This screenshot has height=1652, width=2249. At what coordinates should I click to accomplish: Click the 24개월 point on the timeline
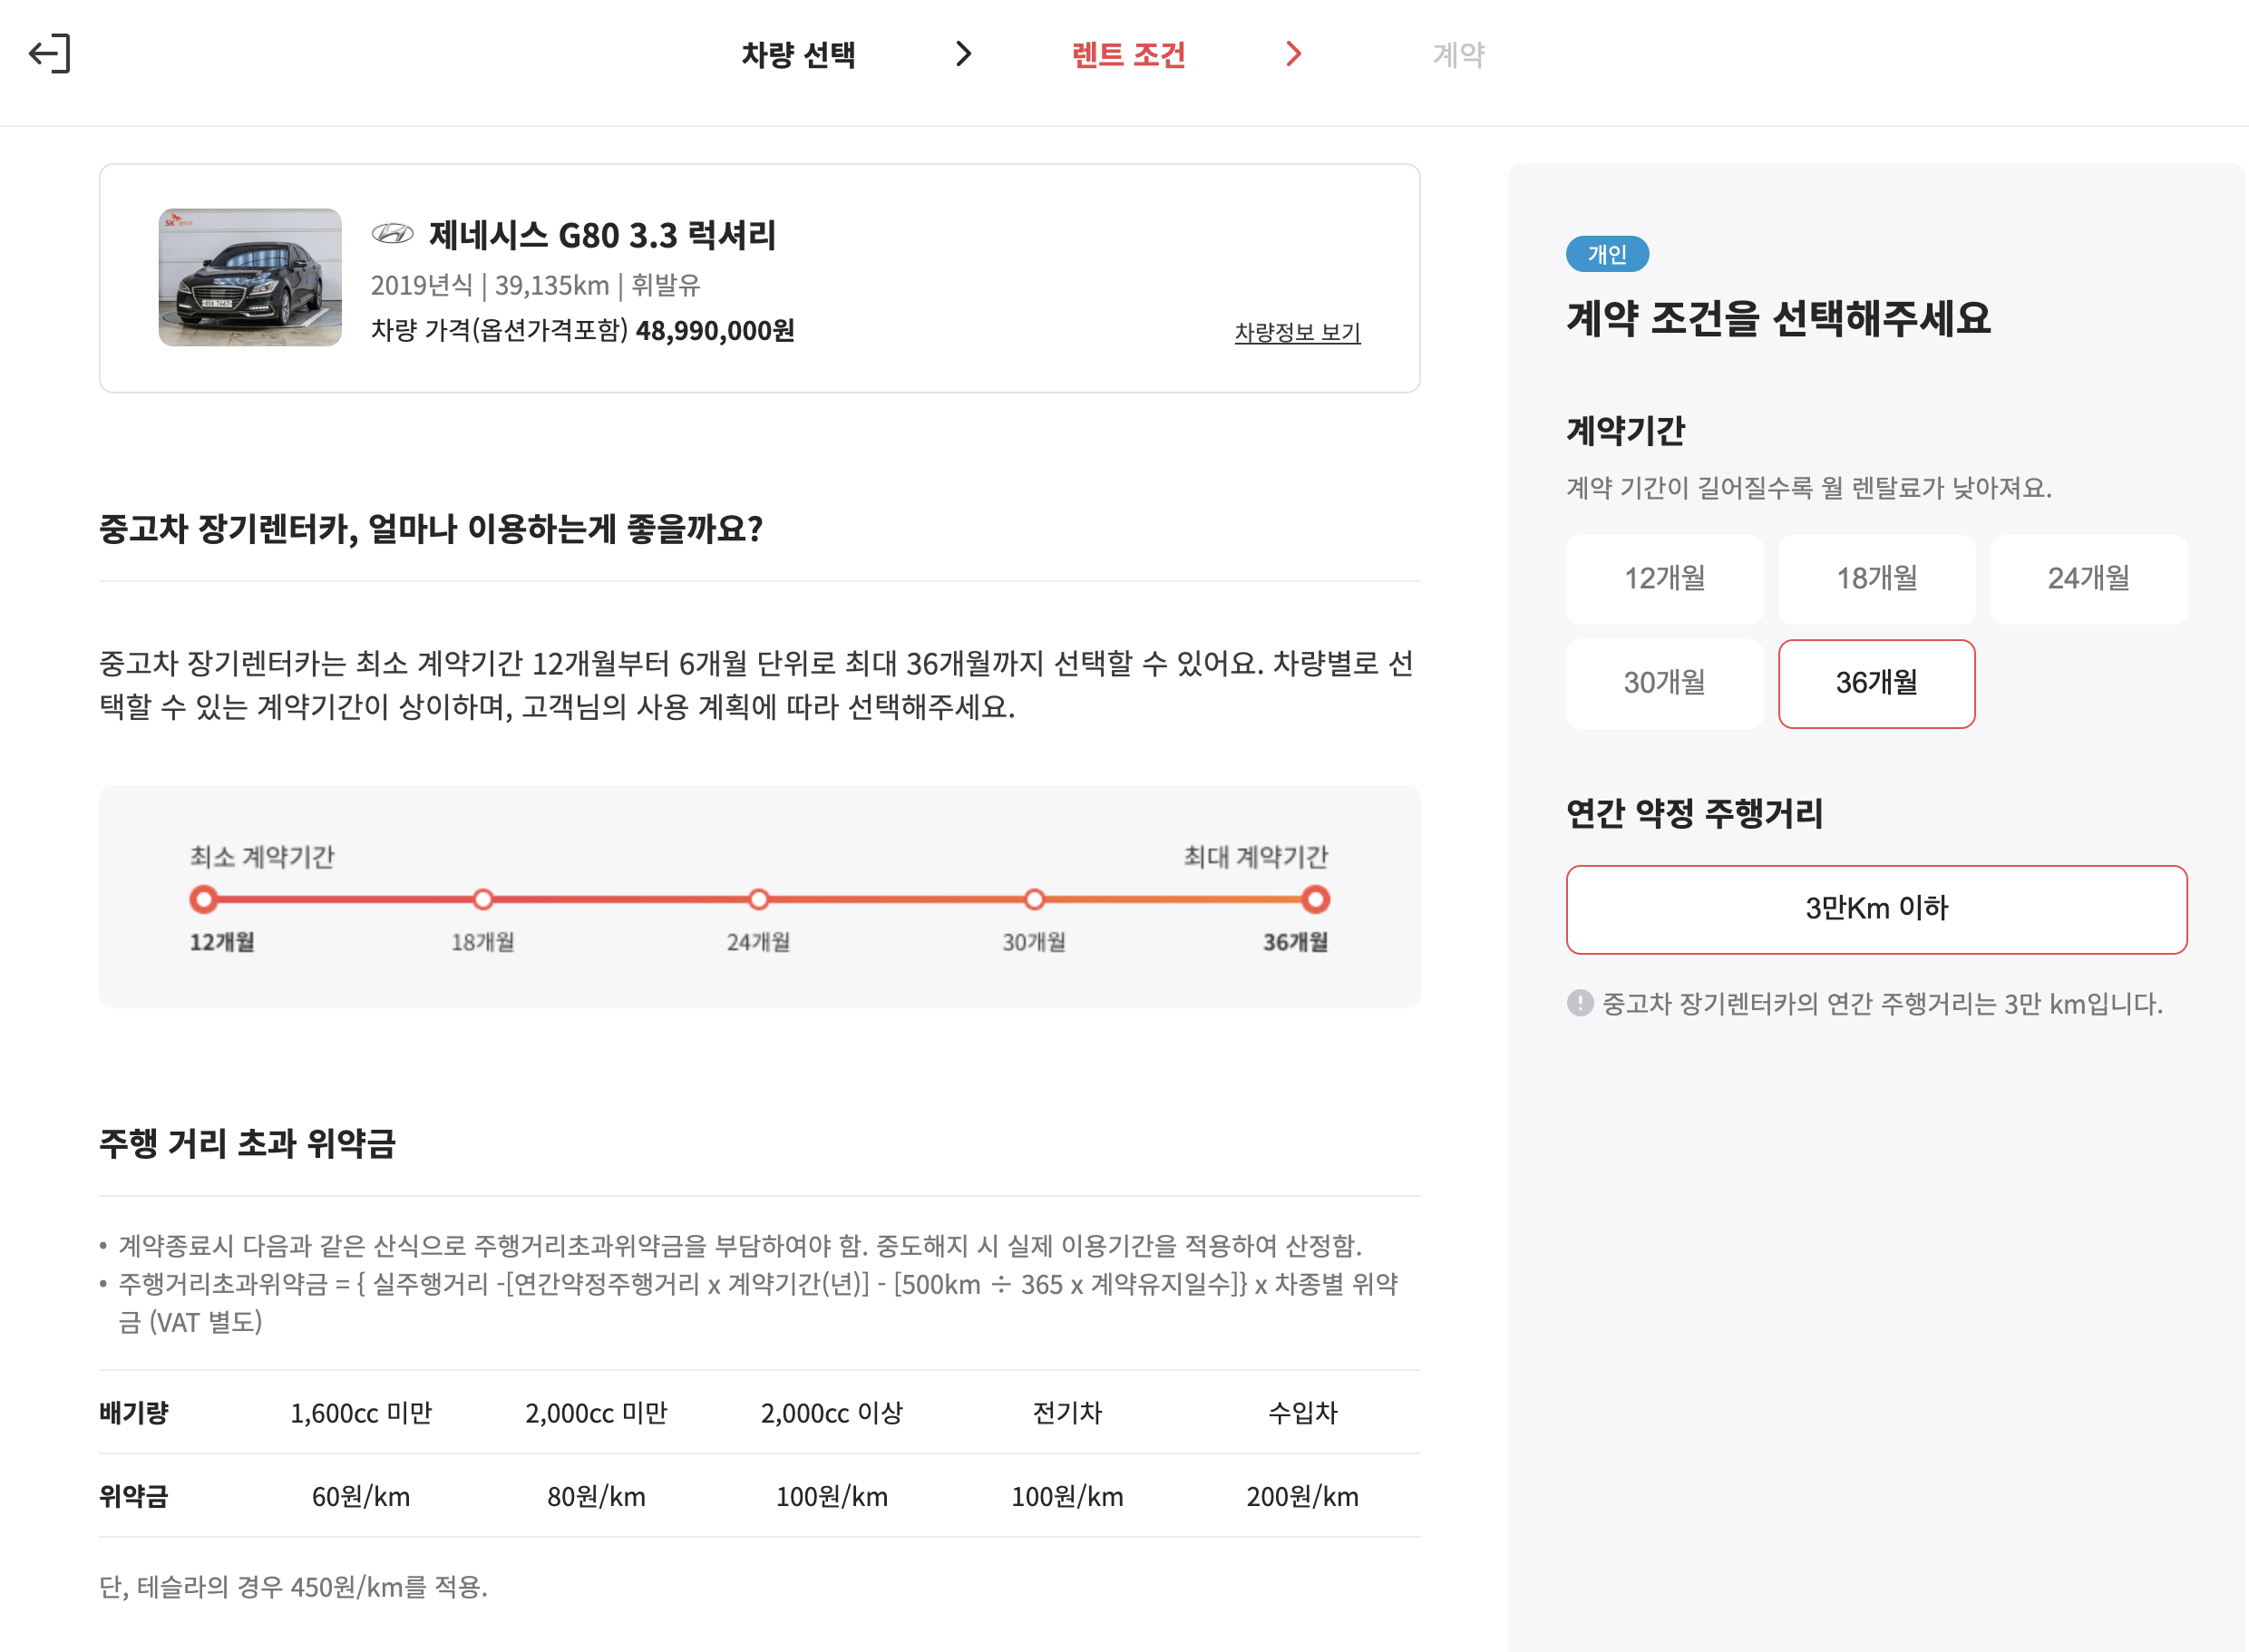click(x=759, y=899)
